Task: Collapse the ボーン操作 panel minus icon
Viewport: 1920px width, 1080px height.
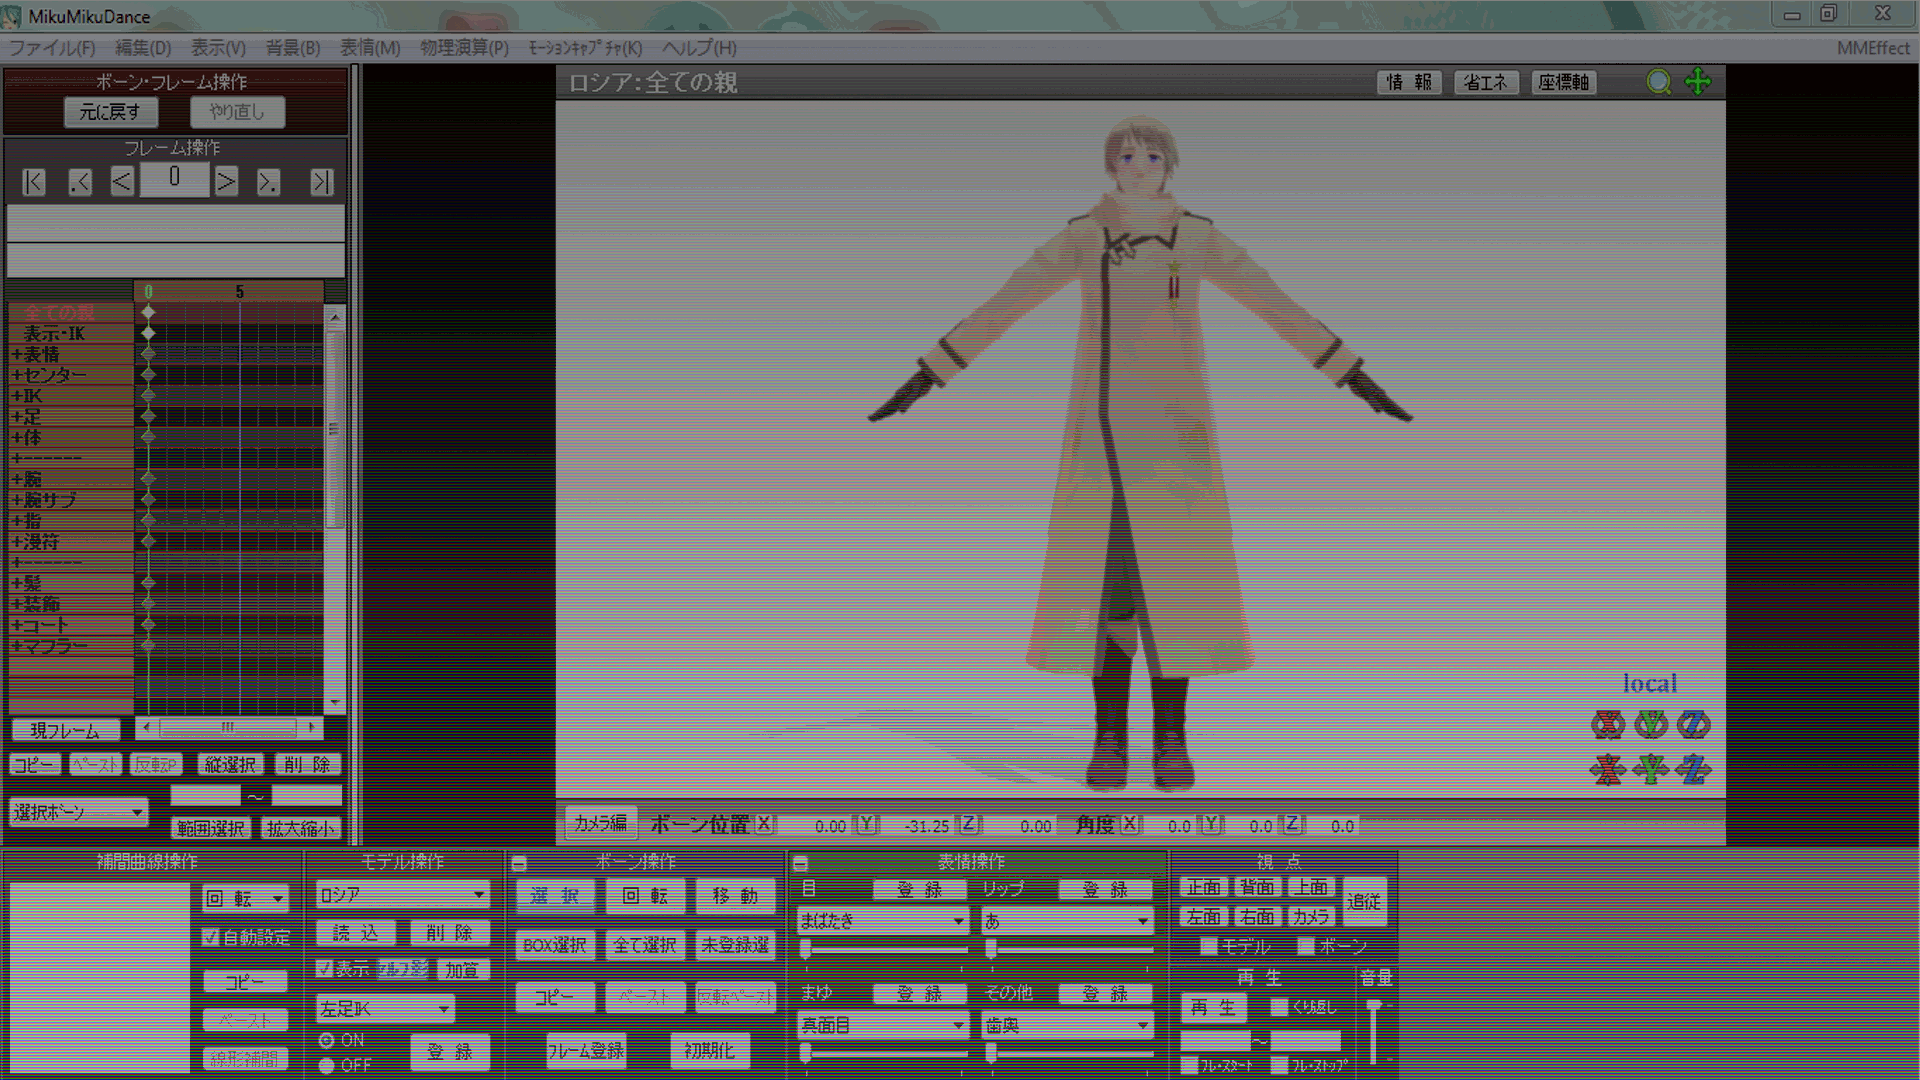Action: tap(519, 863)
